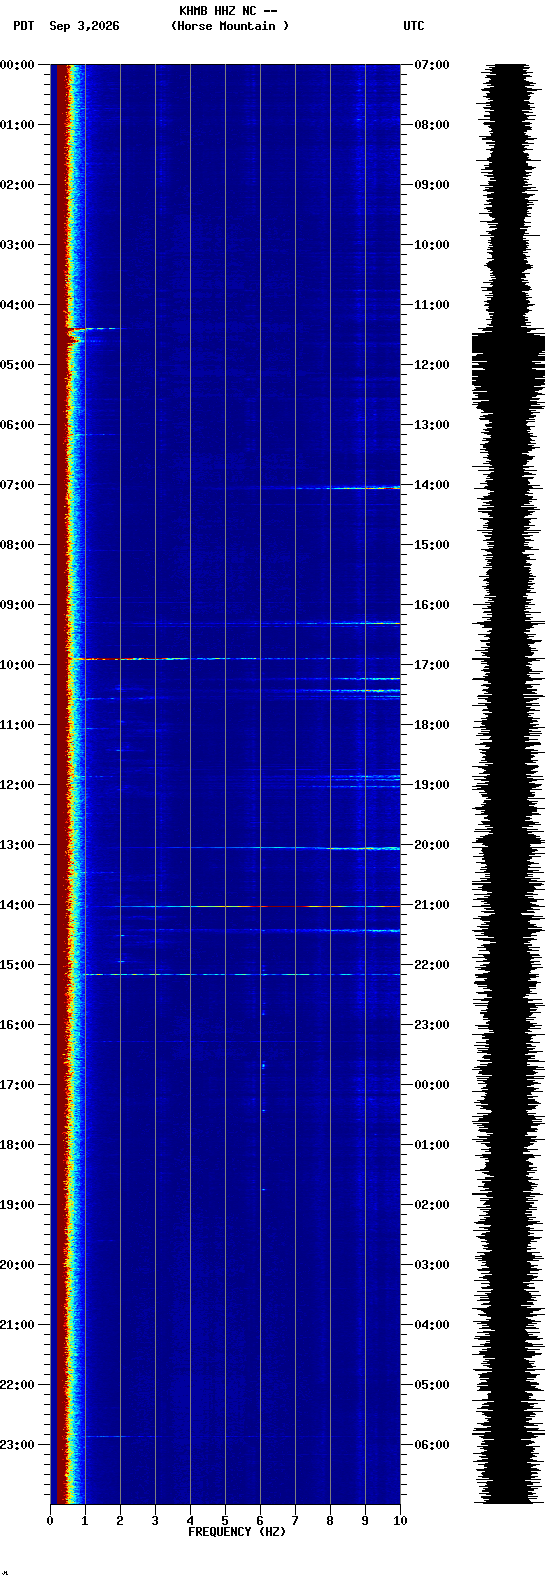Click the 17:00 UTC time label
Screen dimensions: 552x1584
[x=432, y=665]
